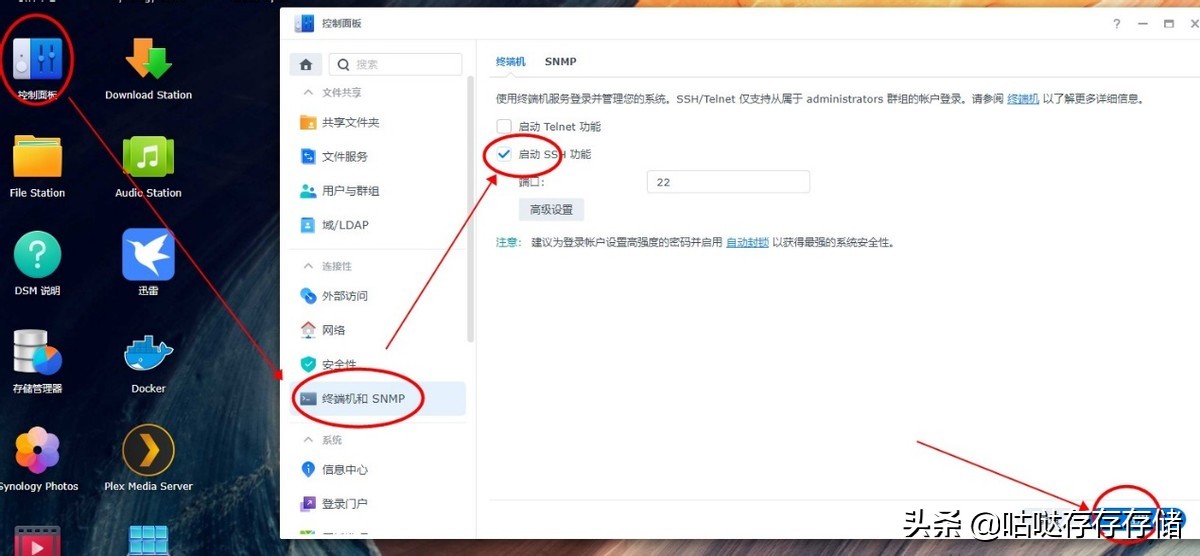The height and width of the screenshot is (556, 1200).
Task: Collapse the 系统 section
Action: (x=308, y=440)
